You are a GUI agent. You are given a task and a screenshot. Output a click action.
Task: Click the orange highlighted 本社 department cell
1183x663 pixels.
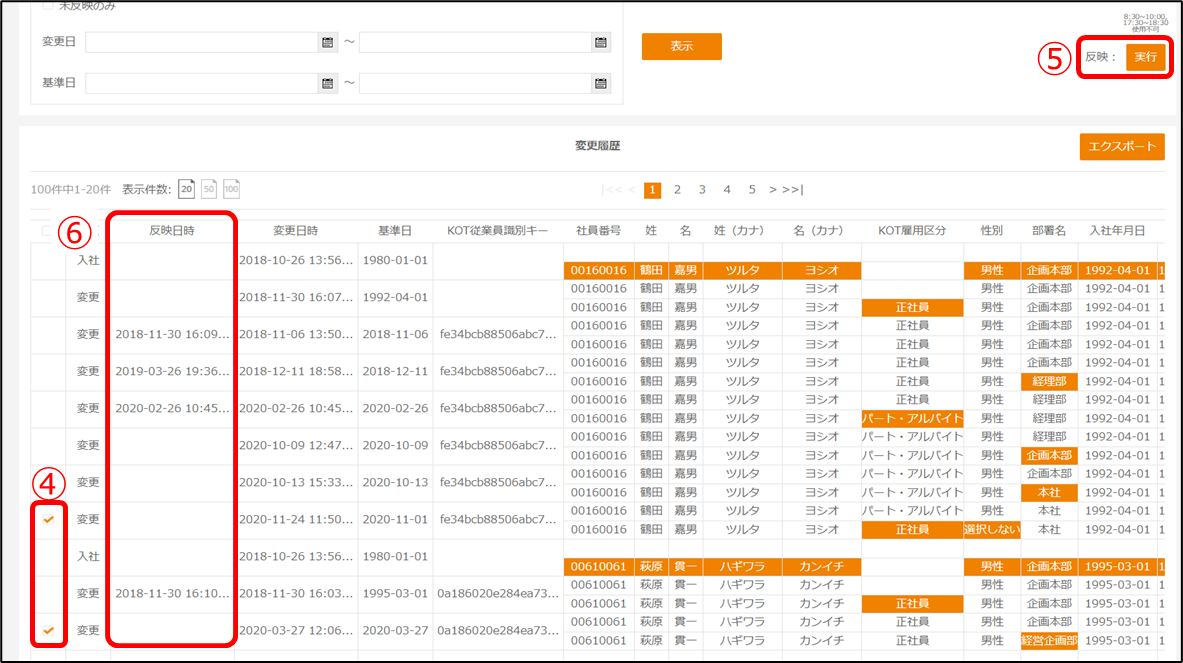[1049, 493]
